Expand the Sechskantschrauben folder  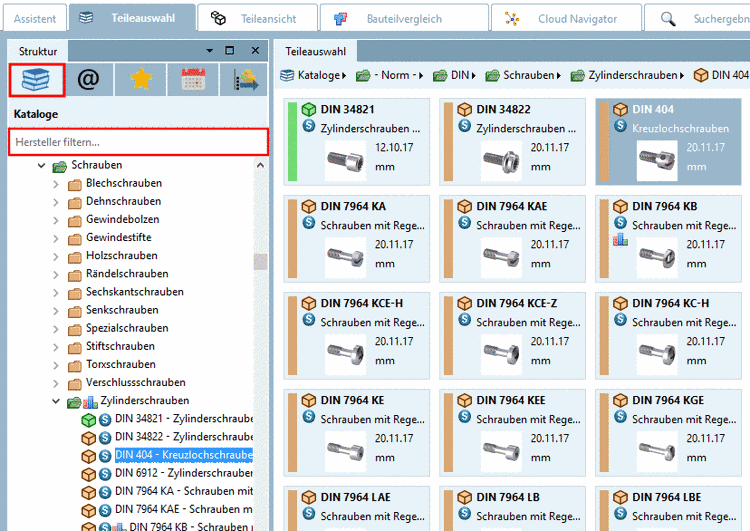point(56,293)
